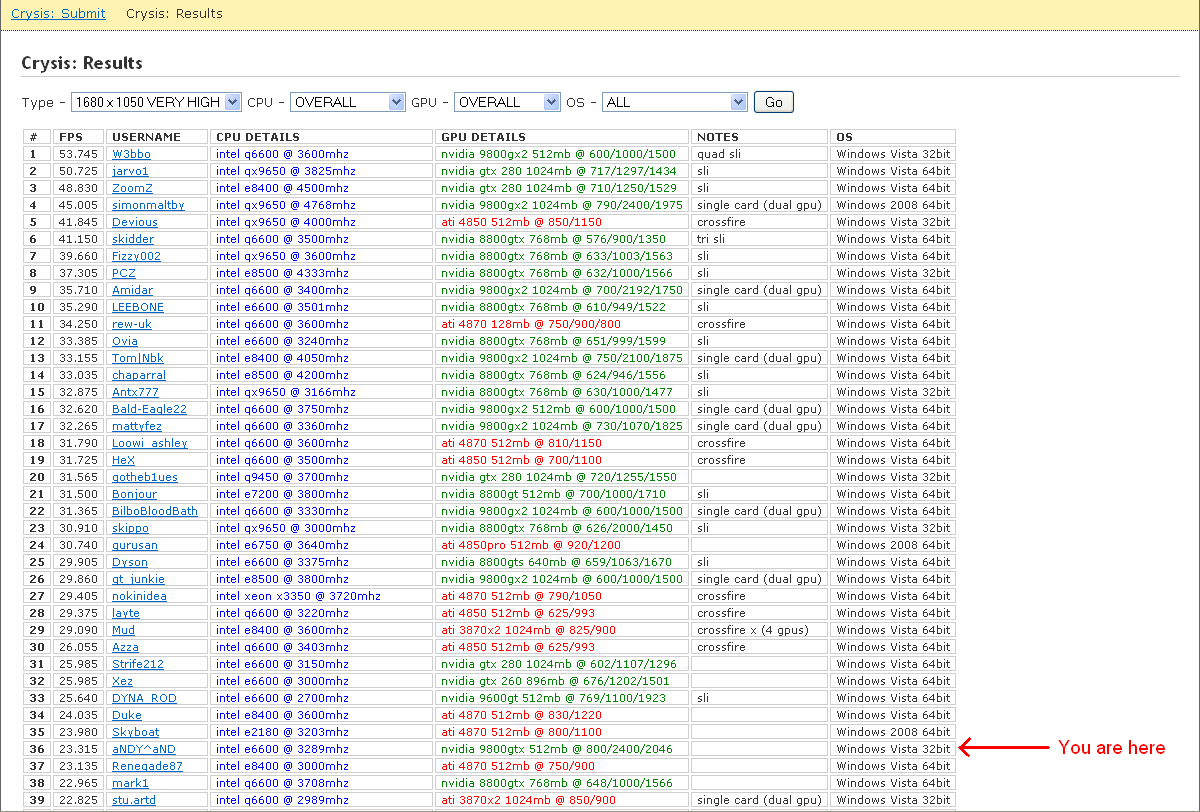The width and height of the screenshot is (1200, 812).
Task: Open the Dyson username link
Action: pyautogui.click(x=130, y=562)
